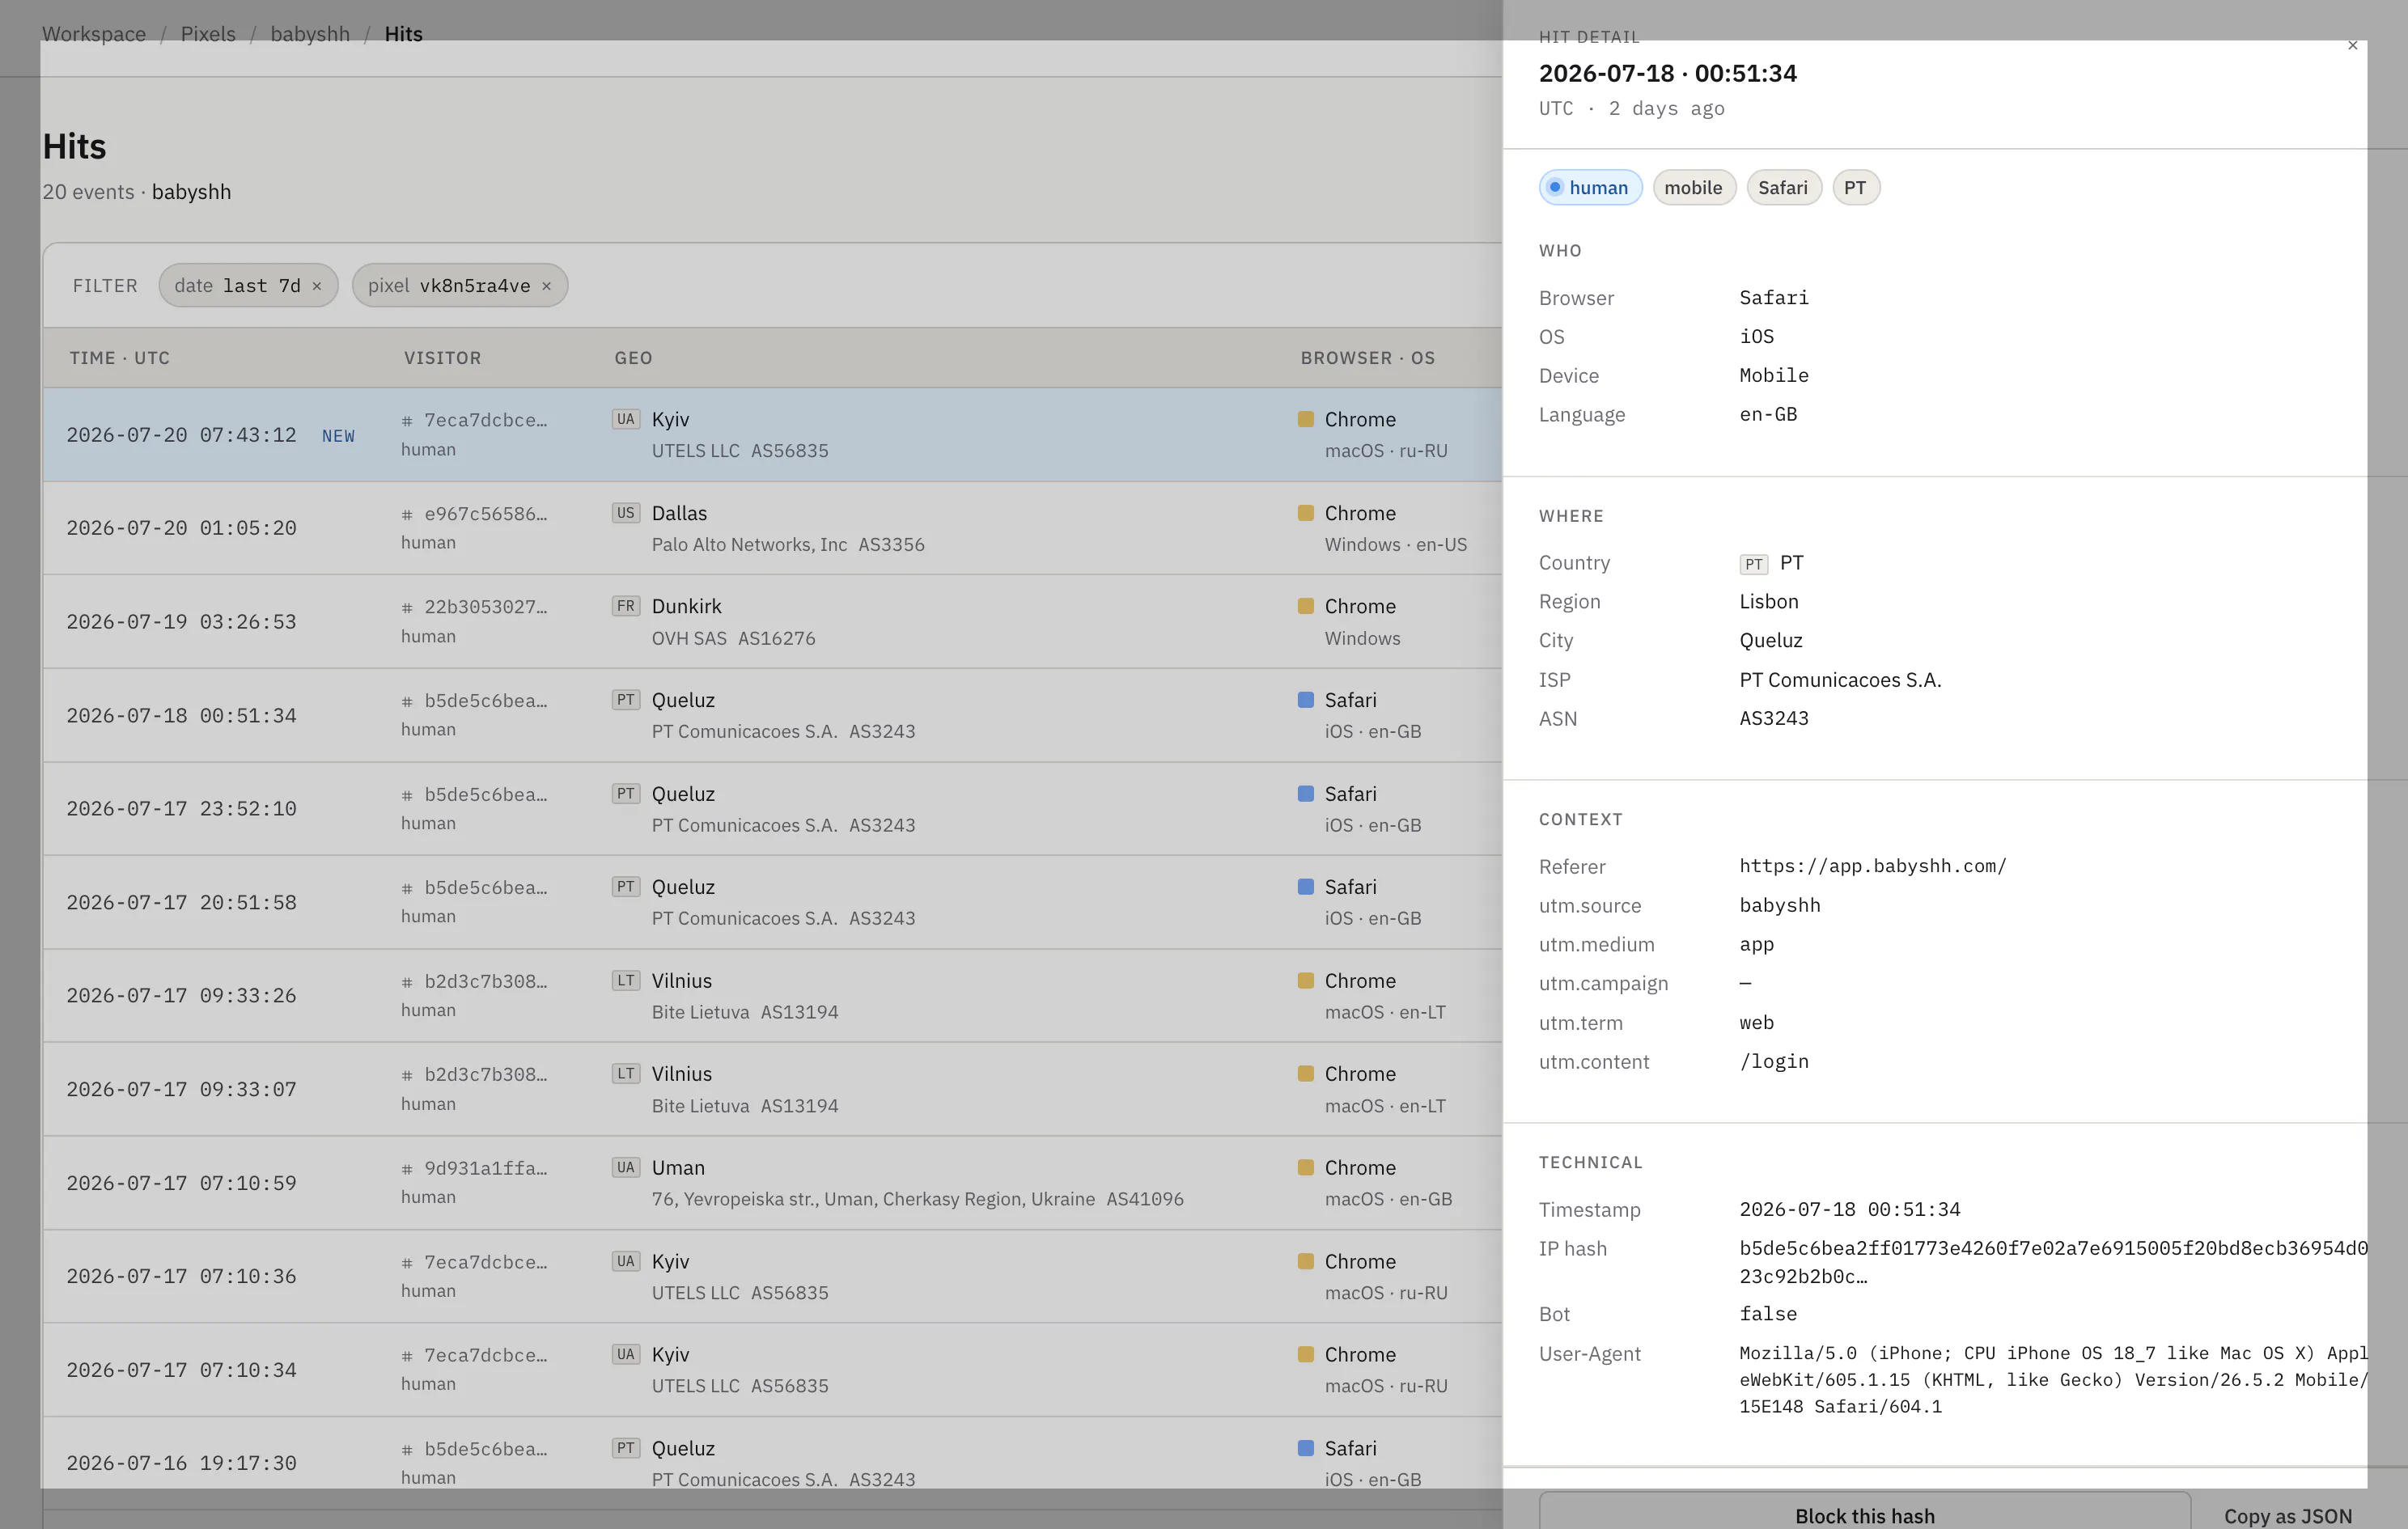Screen dimensions: 2408x1529
Task: Click the Bot value false
Action: point(1768,1315)
